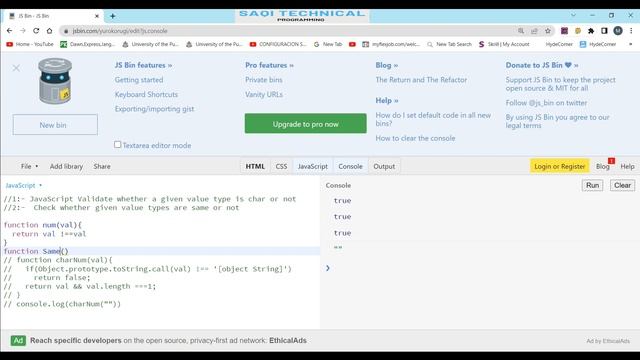Image resolution: width=640 pixels, height=360 pixels.
Task: Open the JavaScript language dropdown in editor
Action: [24, 185]
